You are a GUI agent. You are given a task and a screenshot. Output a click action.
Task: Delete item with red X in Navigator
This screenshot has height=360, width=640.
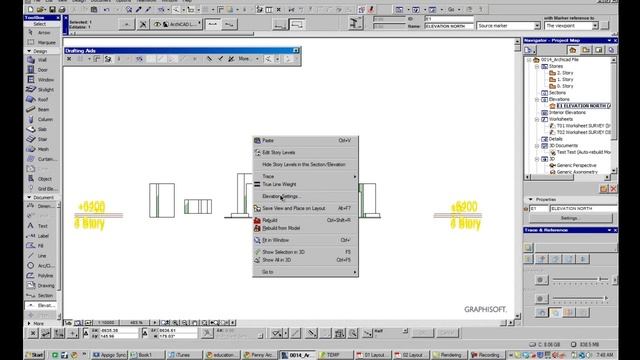(x=613, y=189)
